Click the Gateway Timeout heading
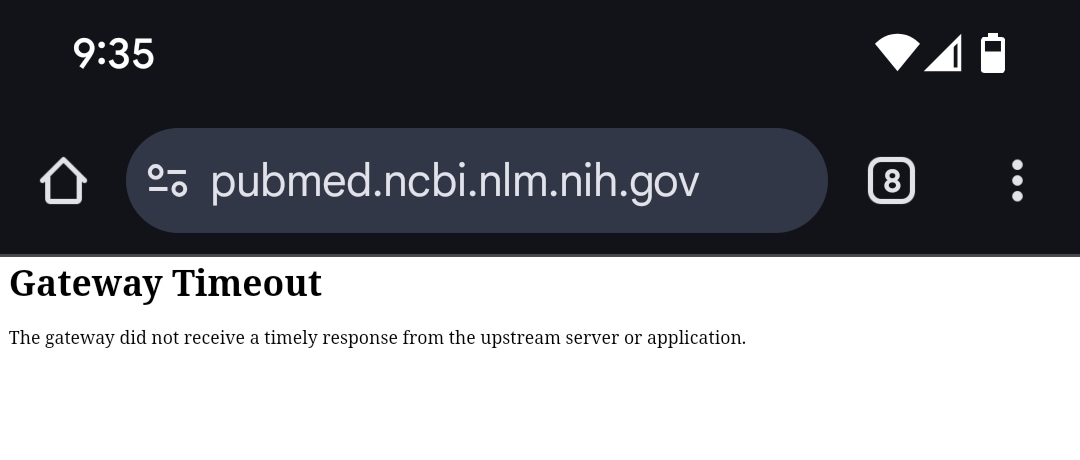The image size is (1080, 460). [x=165, y=283]
